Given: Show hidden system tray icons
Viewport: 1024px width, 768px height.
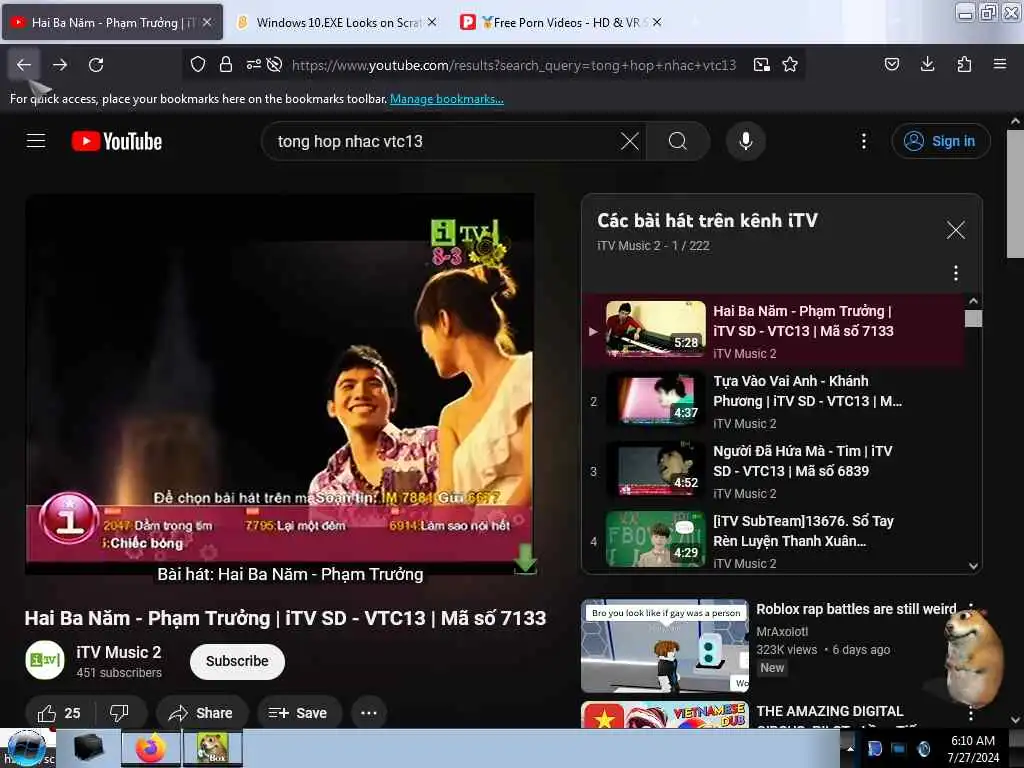Looking at the screenshot, I should 850,748.
